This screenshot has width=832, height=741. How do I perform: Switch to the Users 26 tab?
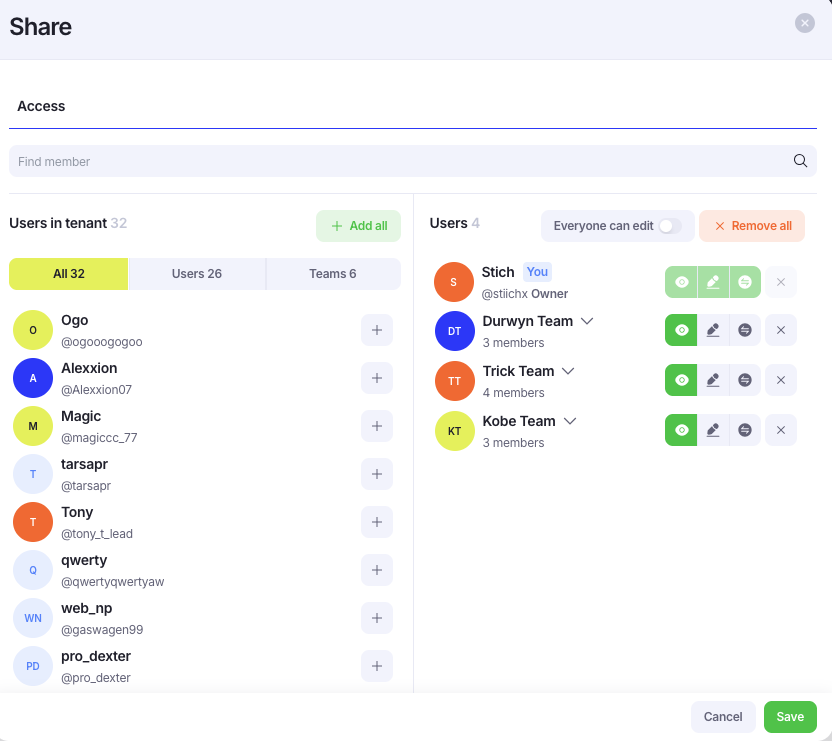(x=197, y=274)
